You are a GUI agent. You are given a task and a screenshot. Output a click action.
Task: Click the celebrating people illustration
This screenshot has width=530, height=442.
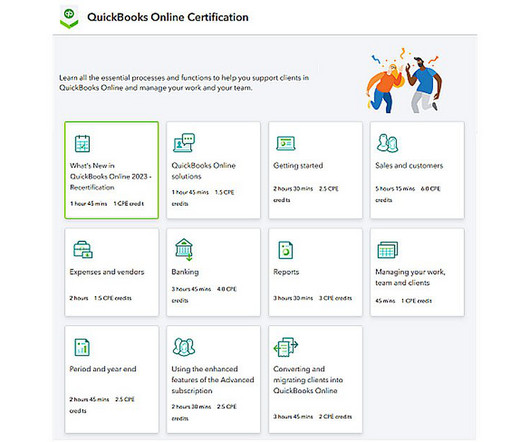click(x=405, y=81)
